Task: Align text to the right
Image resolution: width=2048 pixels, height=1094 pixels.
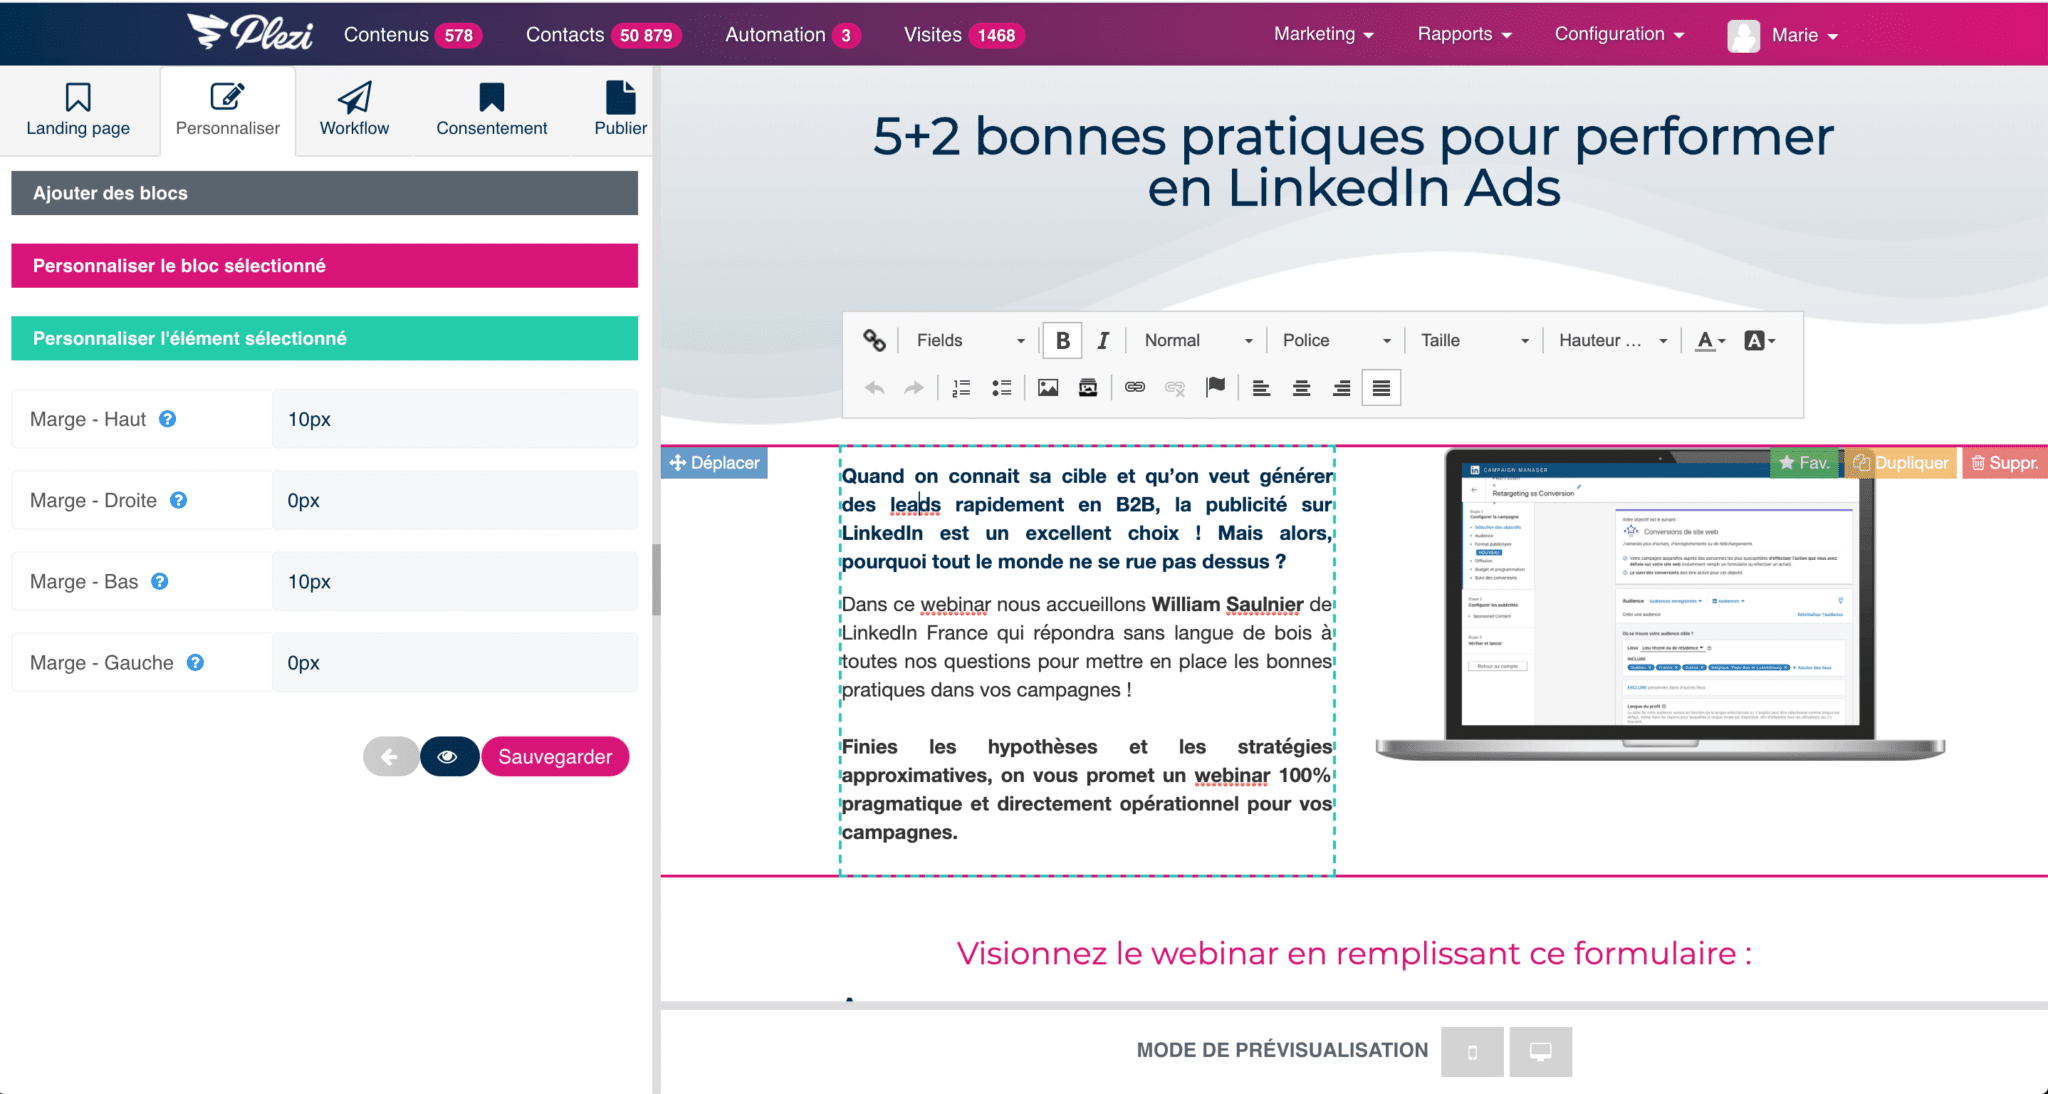Action: 1341,388
